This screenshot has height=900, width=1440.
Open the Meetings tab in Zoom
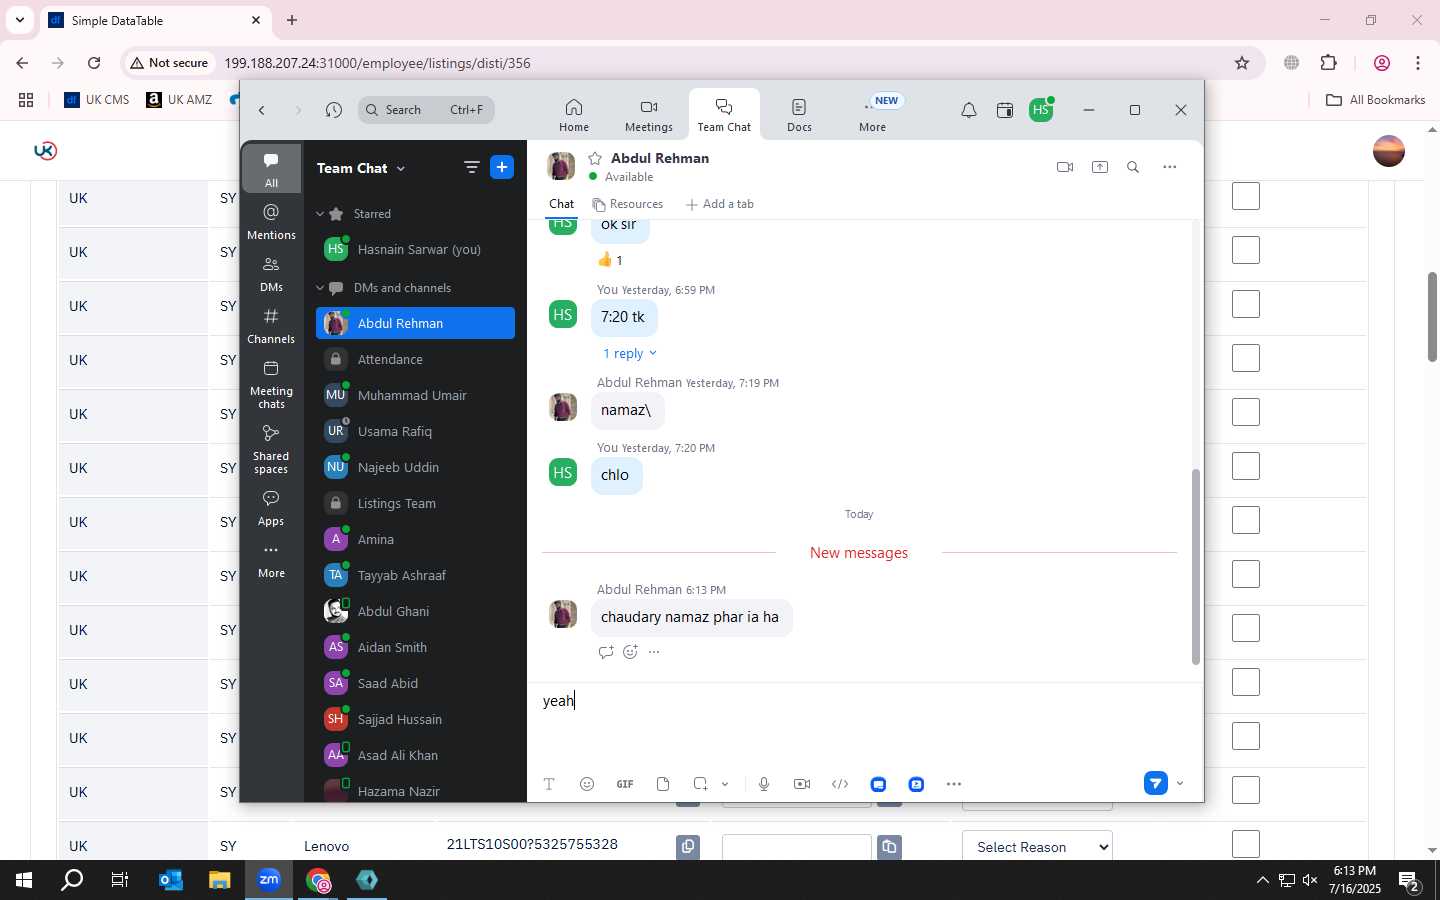[x=649, y=115]
